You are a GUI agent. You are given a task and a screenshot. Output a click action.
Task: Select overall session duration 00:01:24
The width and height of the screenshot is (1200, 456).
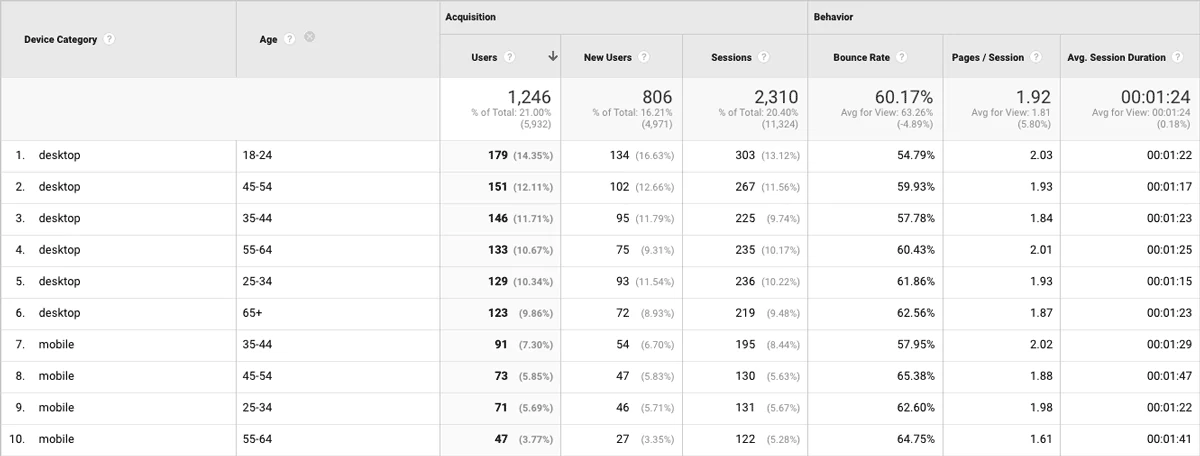[1157, 97]
